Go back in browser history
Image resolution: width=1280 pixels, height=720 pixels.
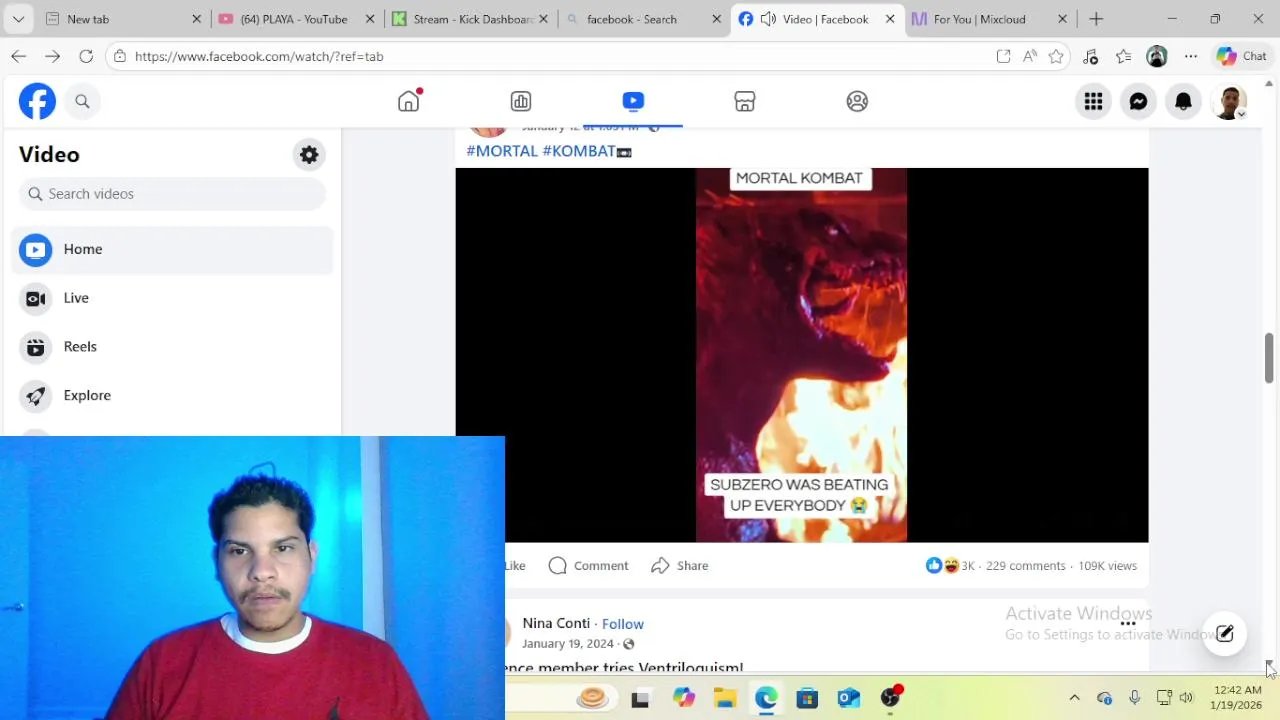coord(18,56)
